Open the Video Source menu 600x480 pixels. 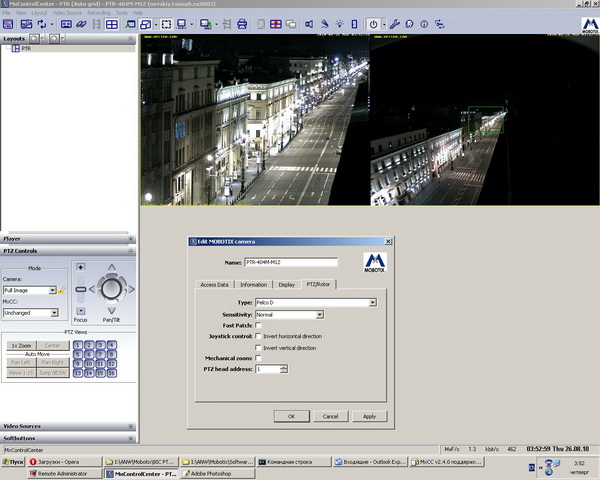tap(67, 13)
